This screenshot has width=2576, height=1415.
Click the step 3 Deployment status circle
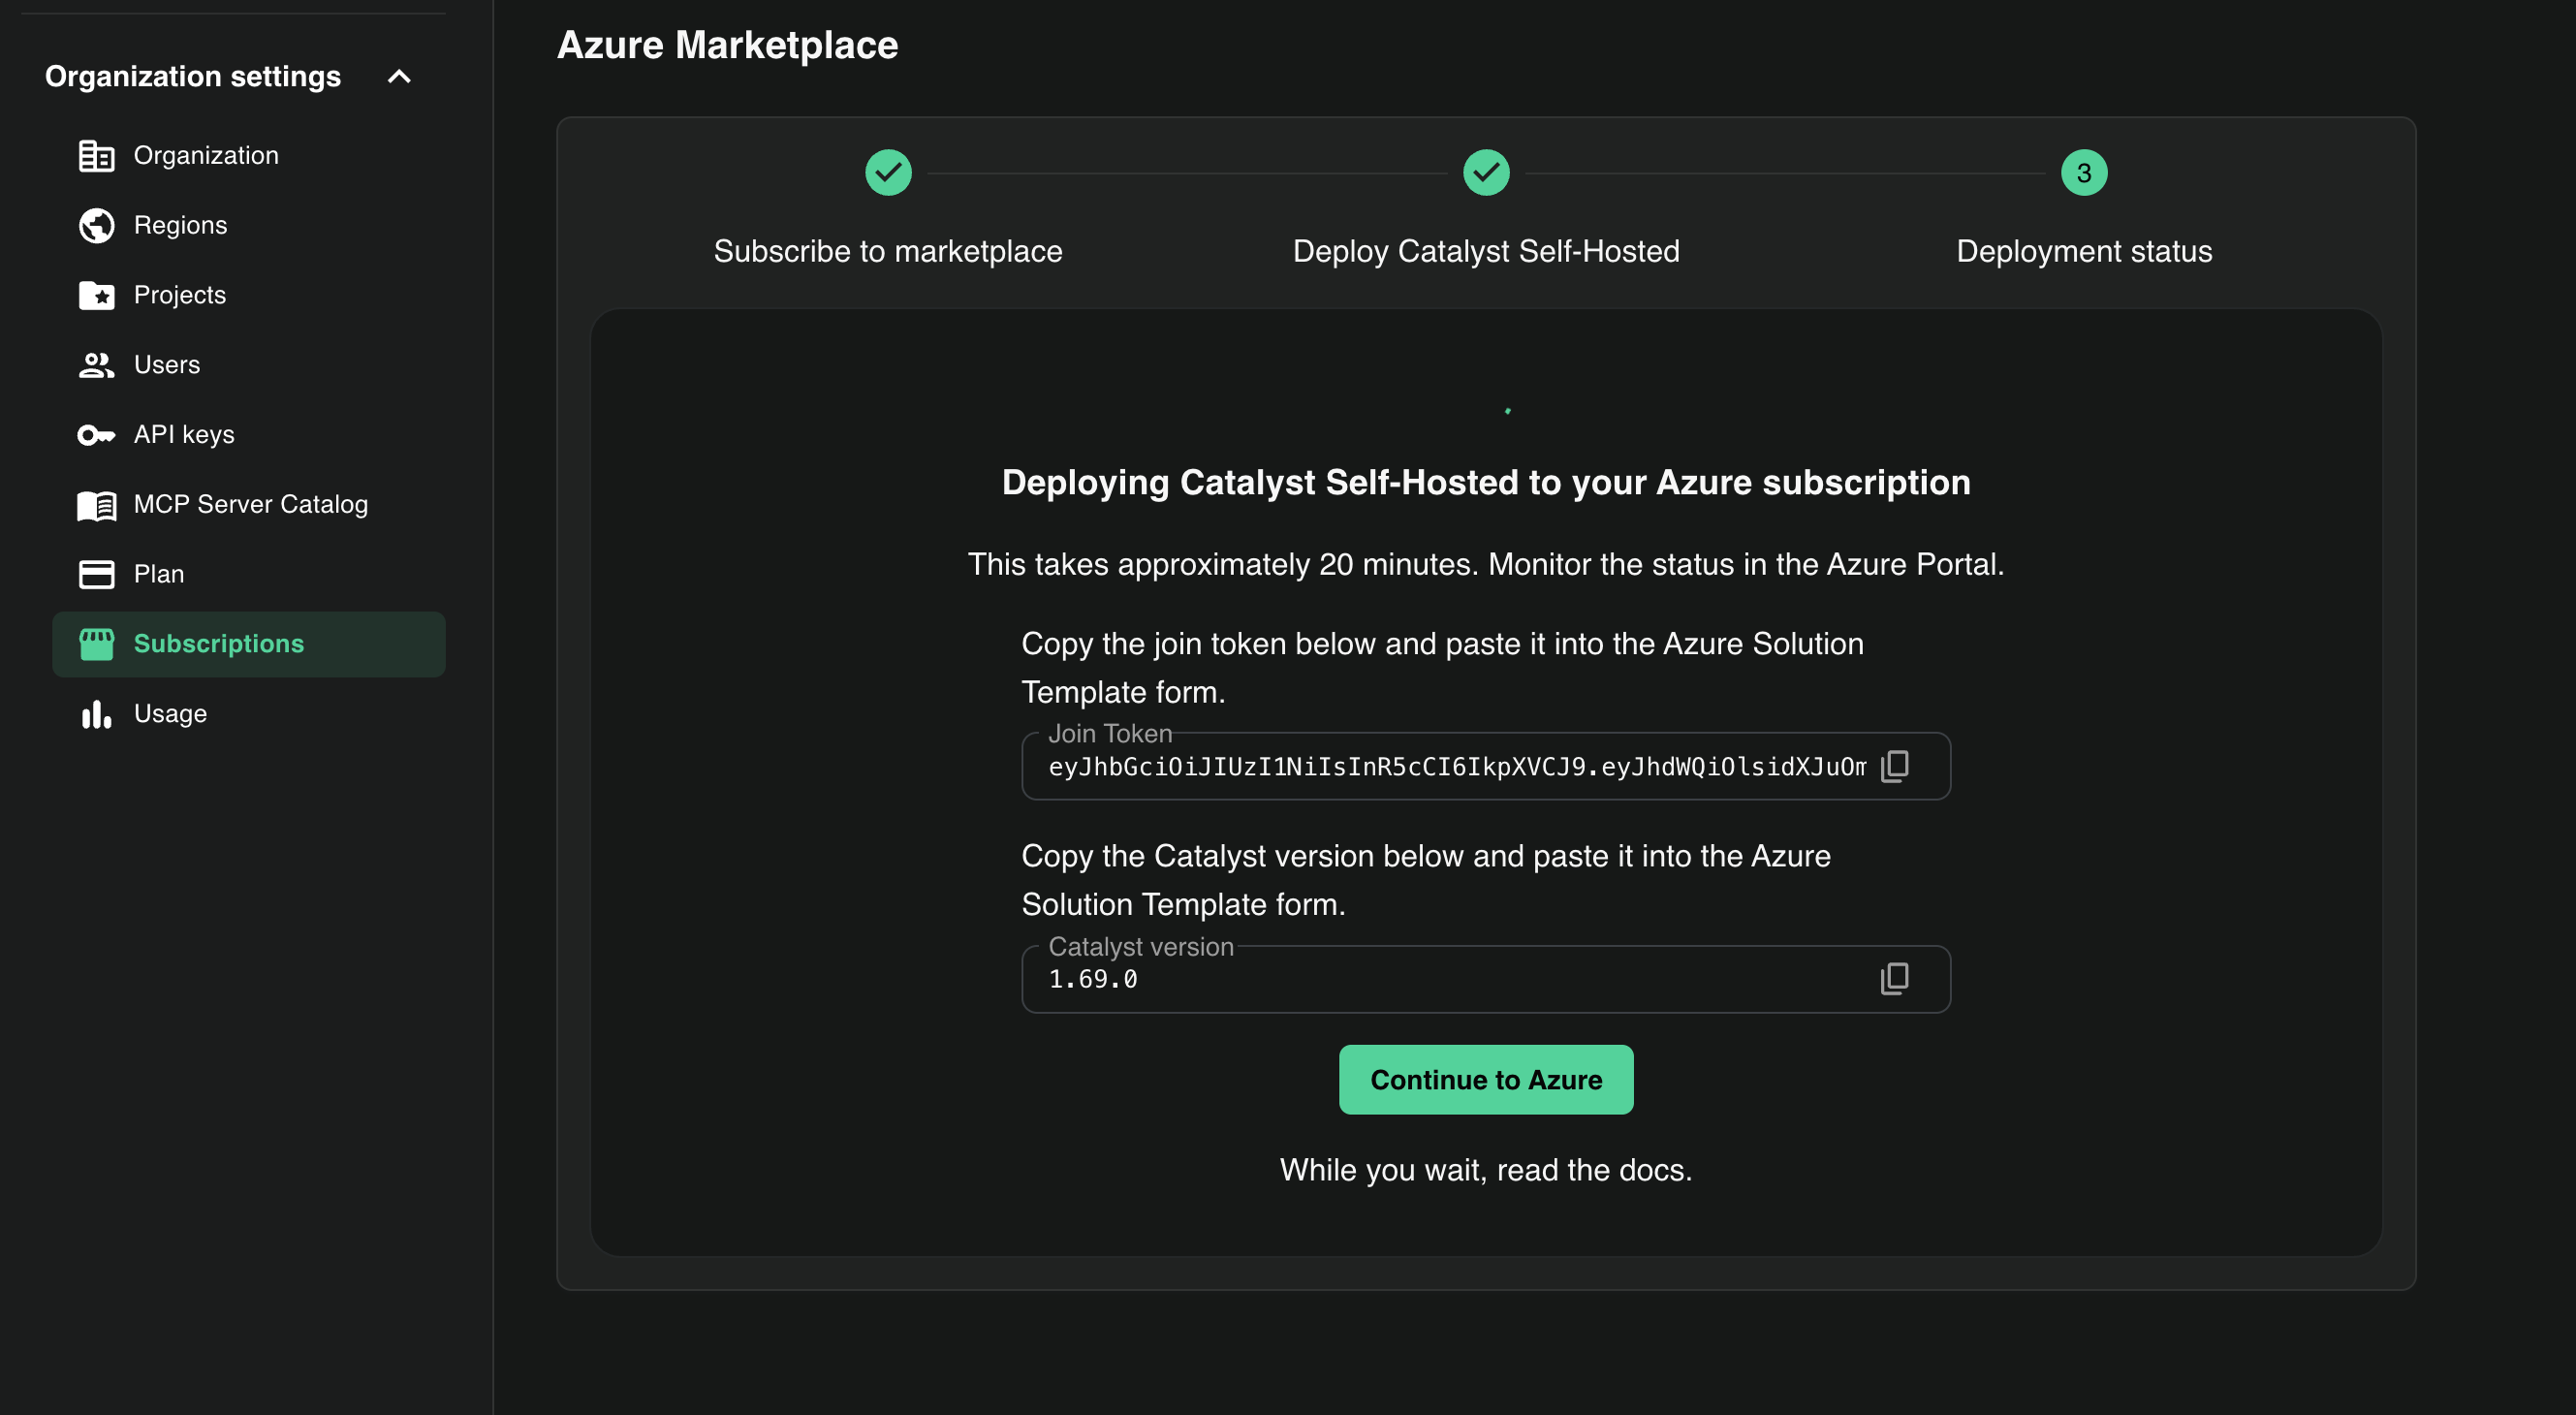(x=2084, y=173)
